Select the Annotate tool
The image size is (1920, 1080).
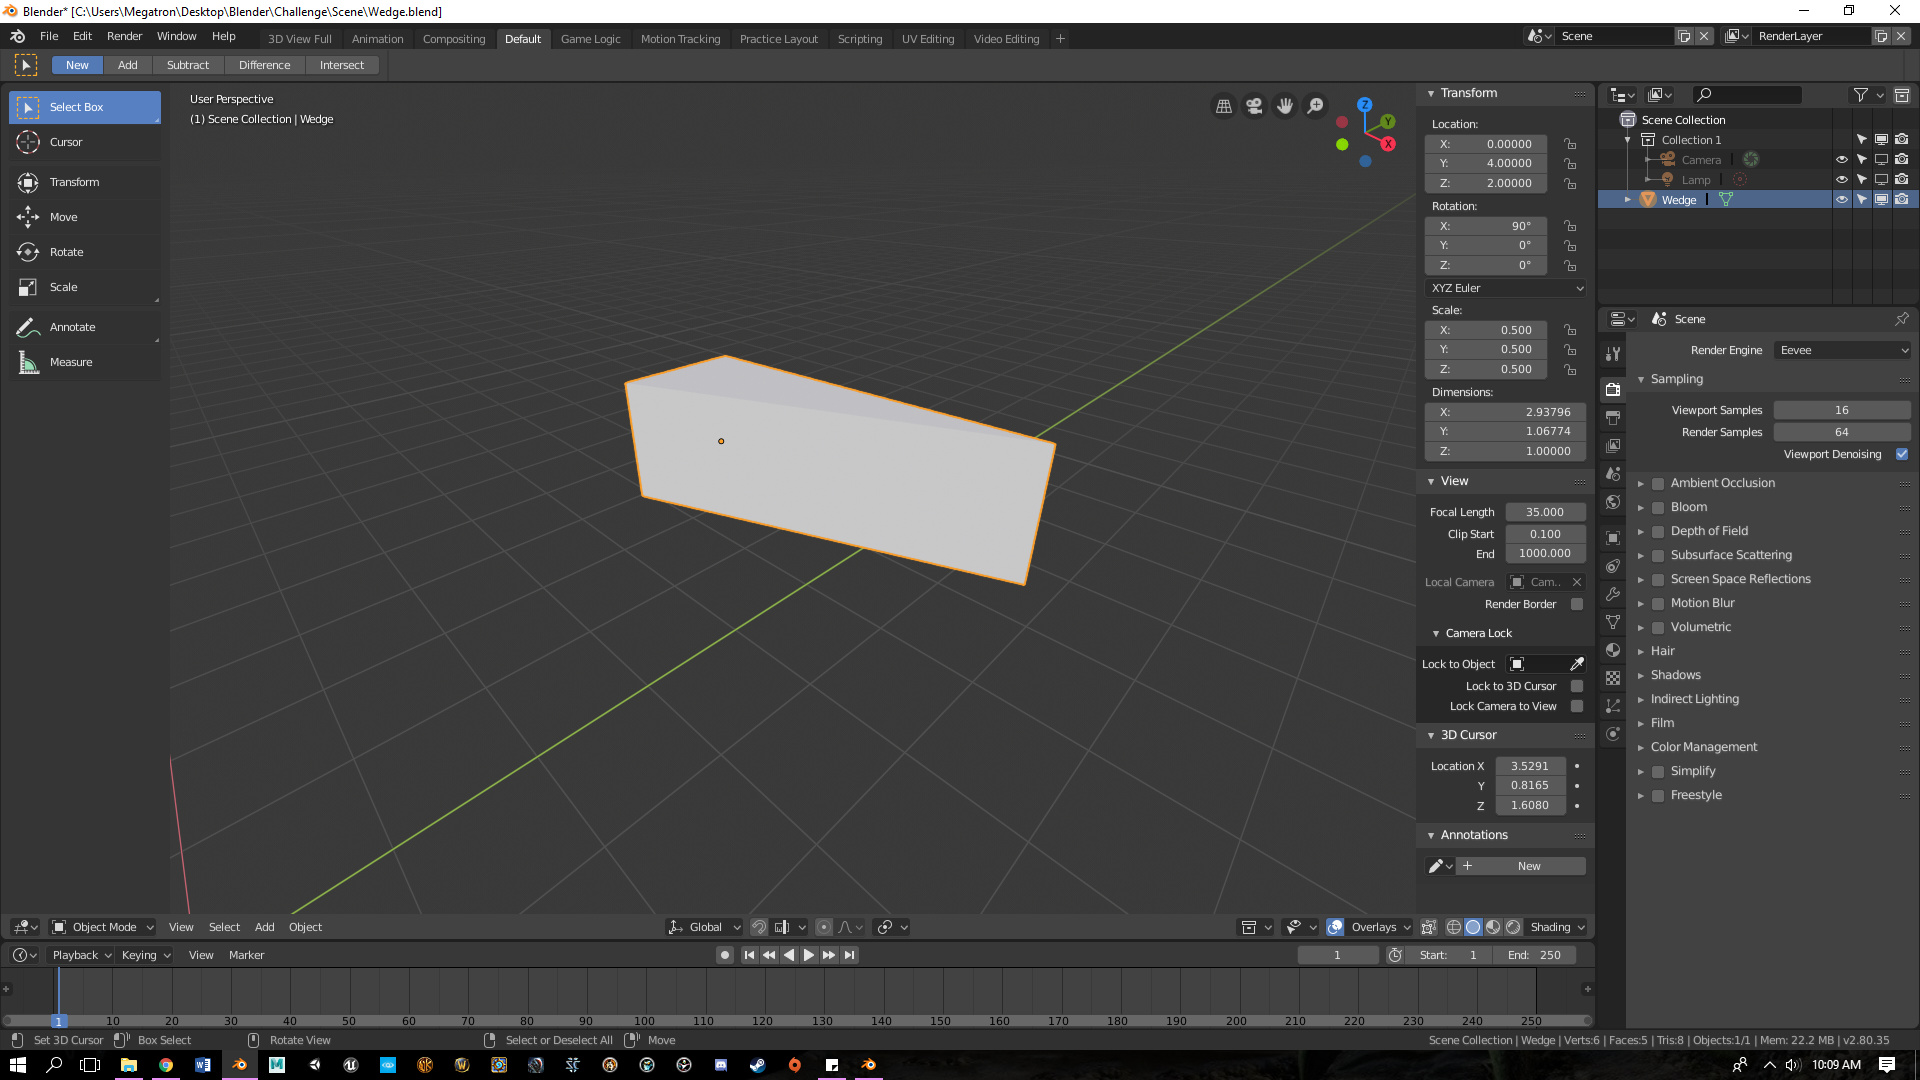pyautogui.click(x=72, y=327)
